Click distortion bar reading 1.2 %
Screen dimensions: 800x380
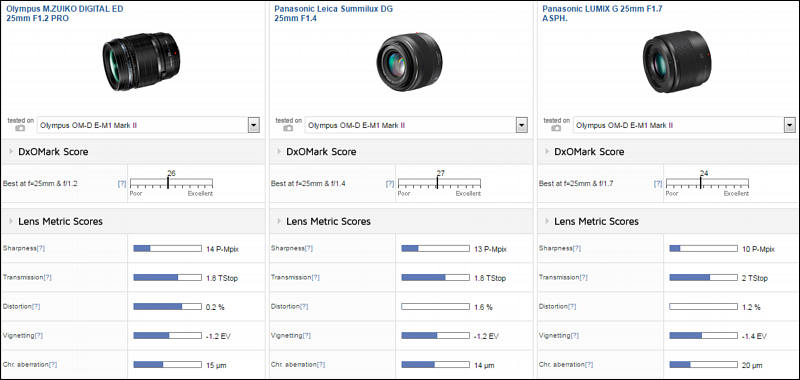click(704, 307)
